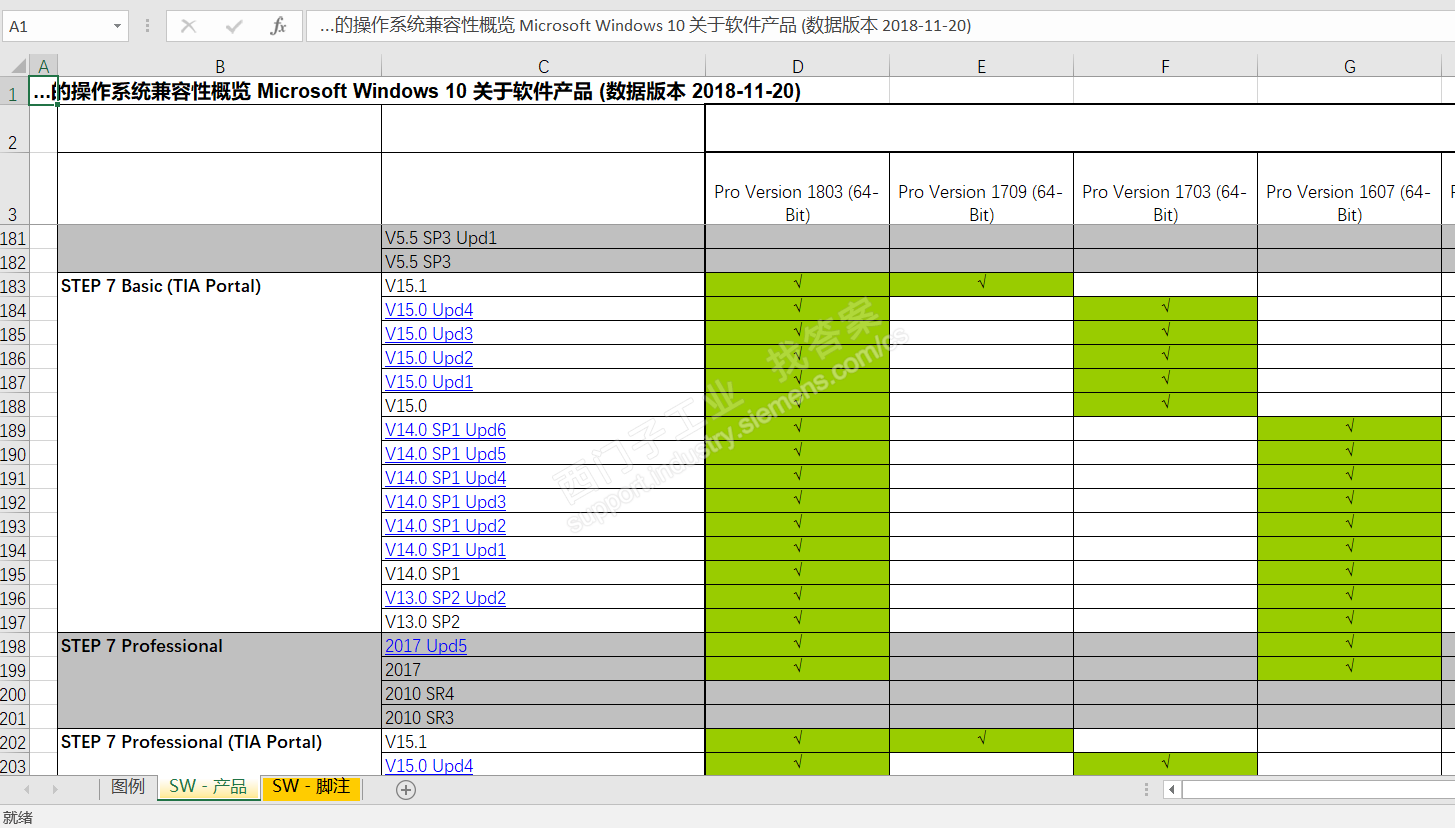This screenshot has width=1455, height=828.
Task: Open the V15.0 Upd3 link
Action: pyautogui.click(x=429, y=334)
